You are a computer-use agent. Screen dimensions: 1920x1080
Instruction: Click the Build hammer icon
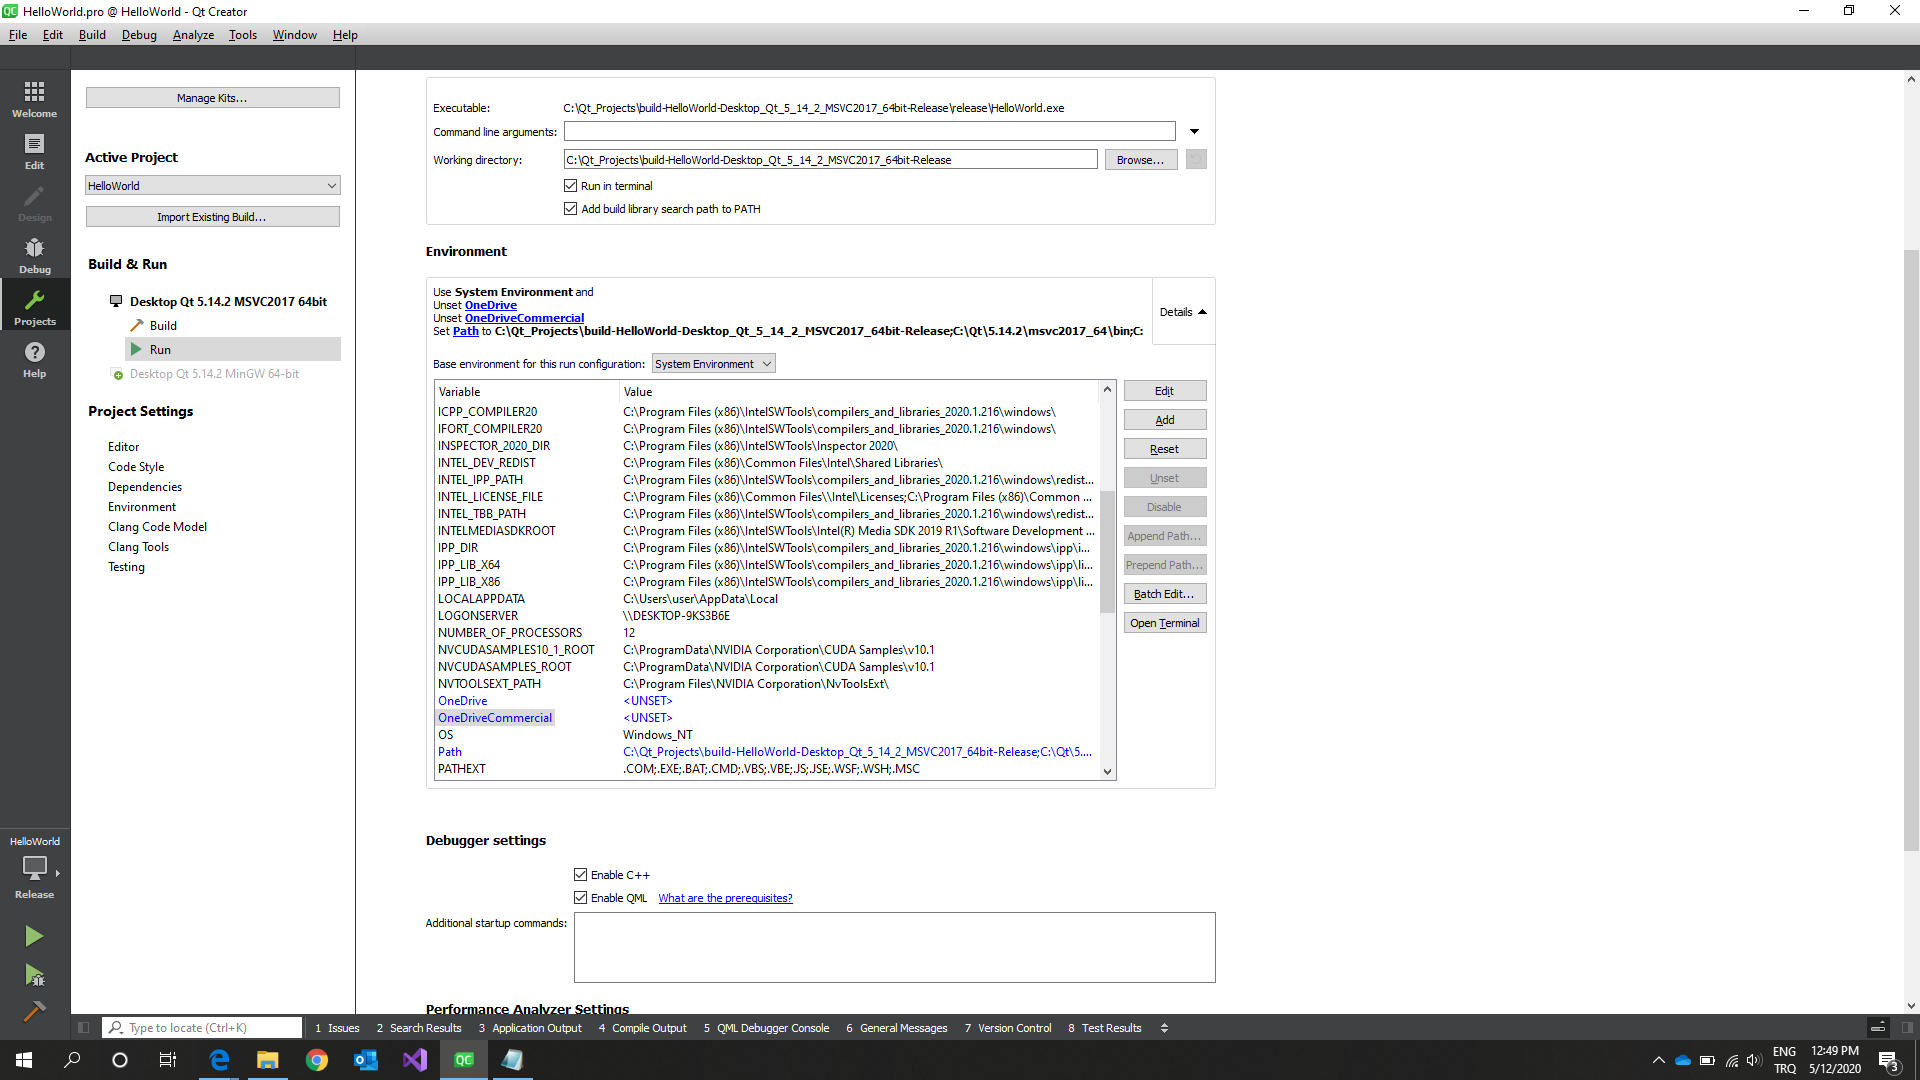click(34, 1012)
